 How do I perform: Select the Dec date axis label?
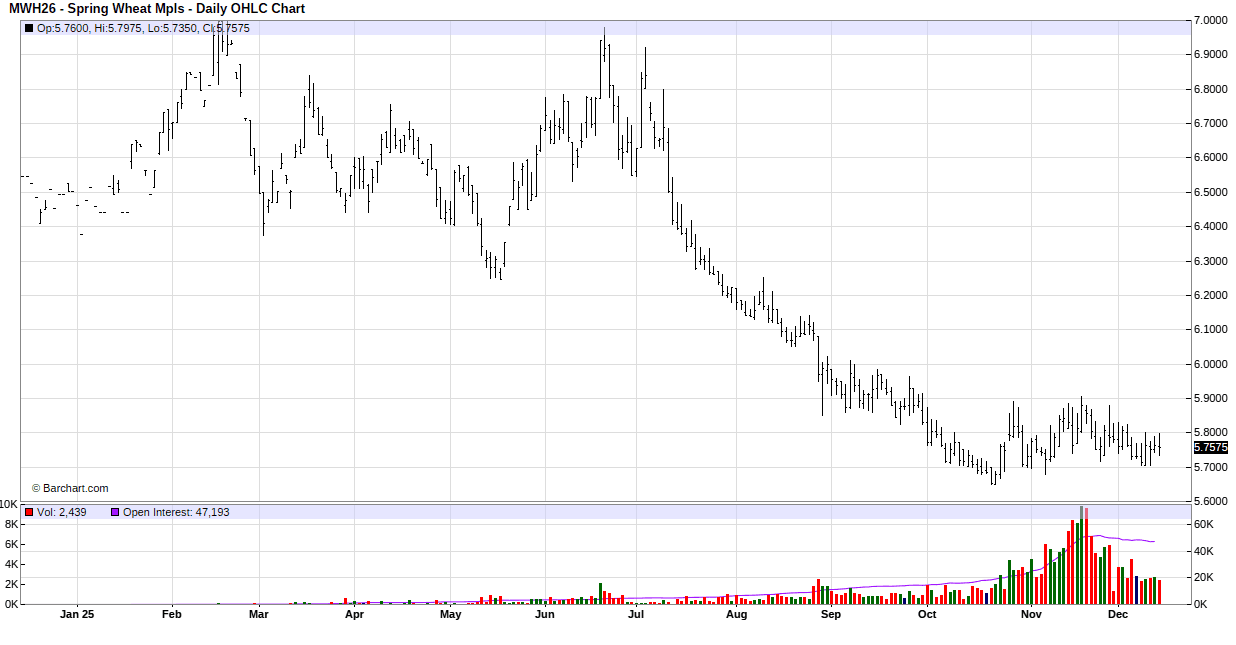pyautogui.click(x=1118, y=615)
